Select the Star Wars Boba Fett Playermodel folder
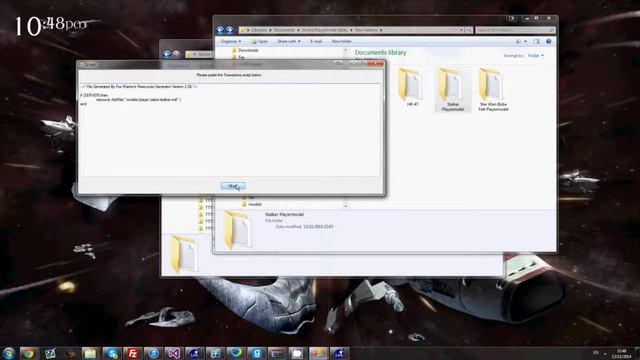 [493, 89]
